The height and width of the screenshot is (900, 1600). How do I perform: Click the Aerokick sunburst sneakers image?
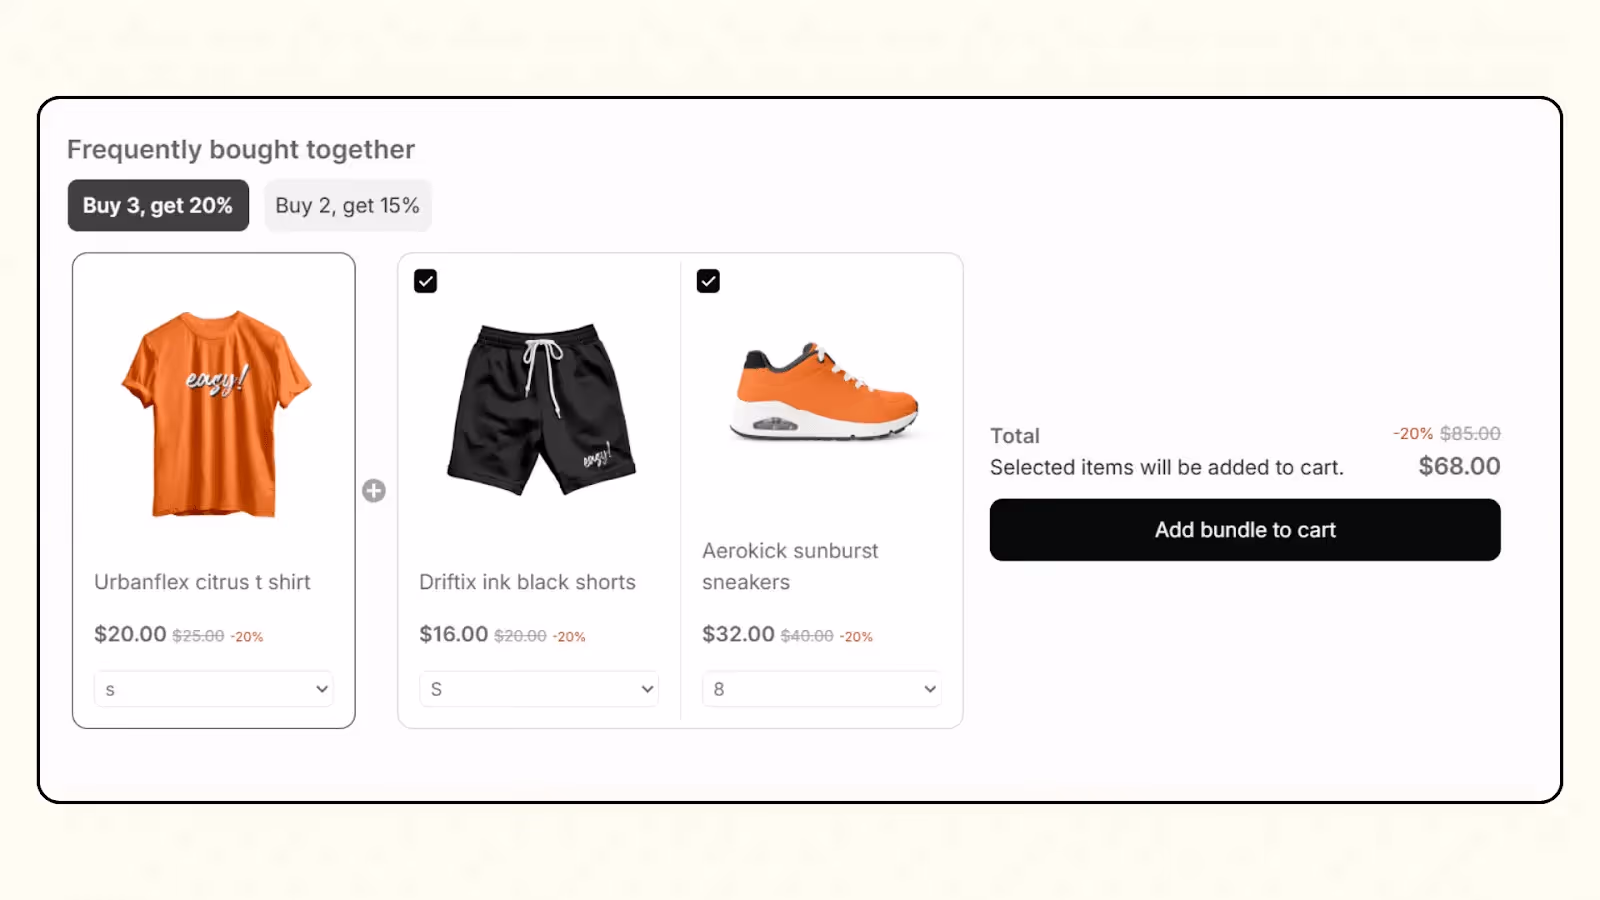tap(822, 390)
